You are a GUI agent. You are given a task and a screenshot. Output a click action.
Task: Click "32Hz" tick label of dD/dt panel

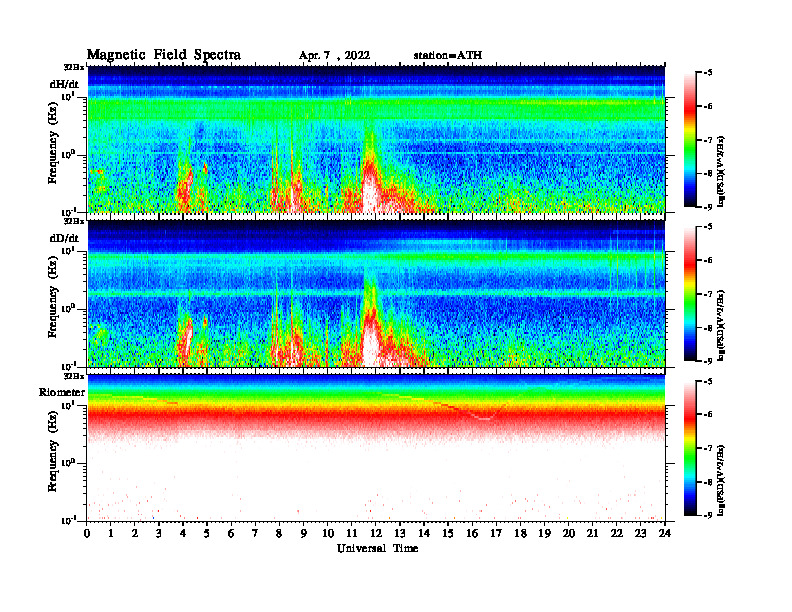coord(74,221)
